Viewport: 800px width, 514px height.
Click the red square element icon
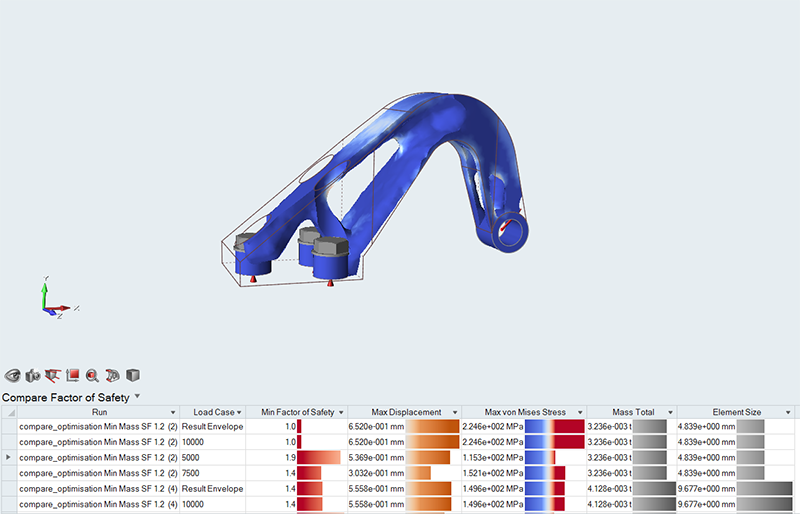tap(73, 376)
